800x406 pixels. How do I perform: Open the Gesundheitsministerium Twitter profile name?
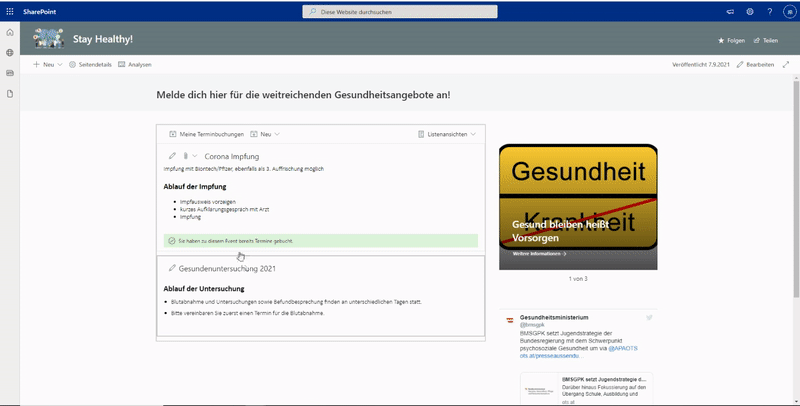pyautogui.click(x=554, y=317)
